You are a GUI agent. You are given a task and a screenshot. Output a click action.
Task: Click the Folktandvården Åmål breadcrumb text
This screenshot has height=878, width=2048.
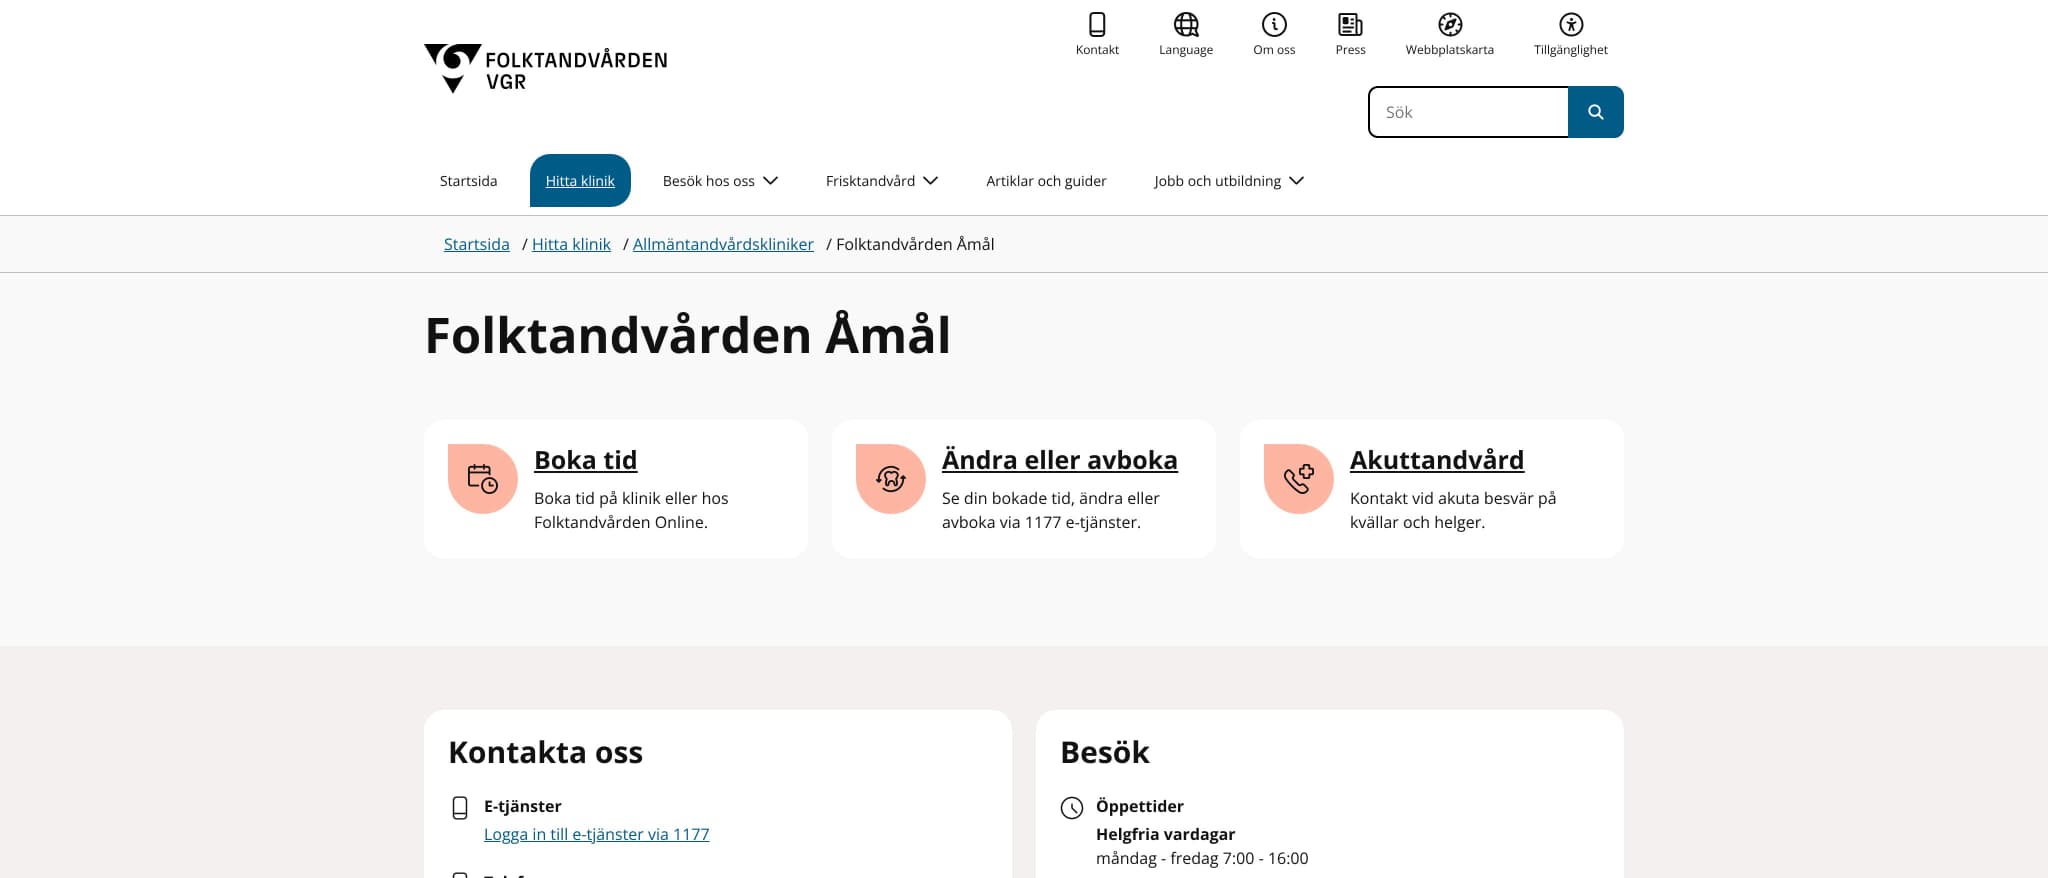click(x=915, y=244)
